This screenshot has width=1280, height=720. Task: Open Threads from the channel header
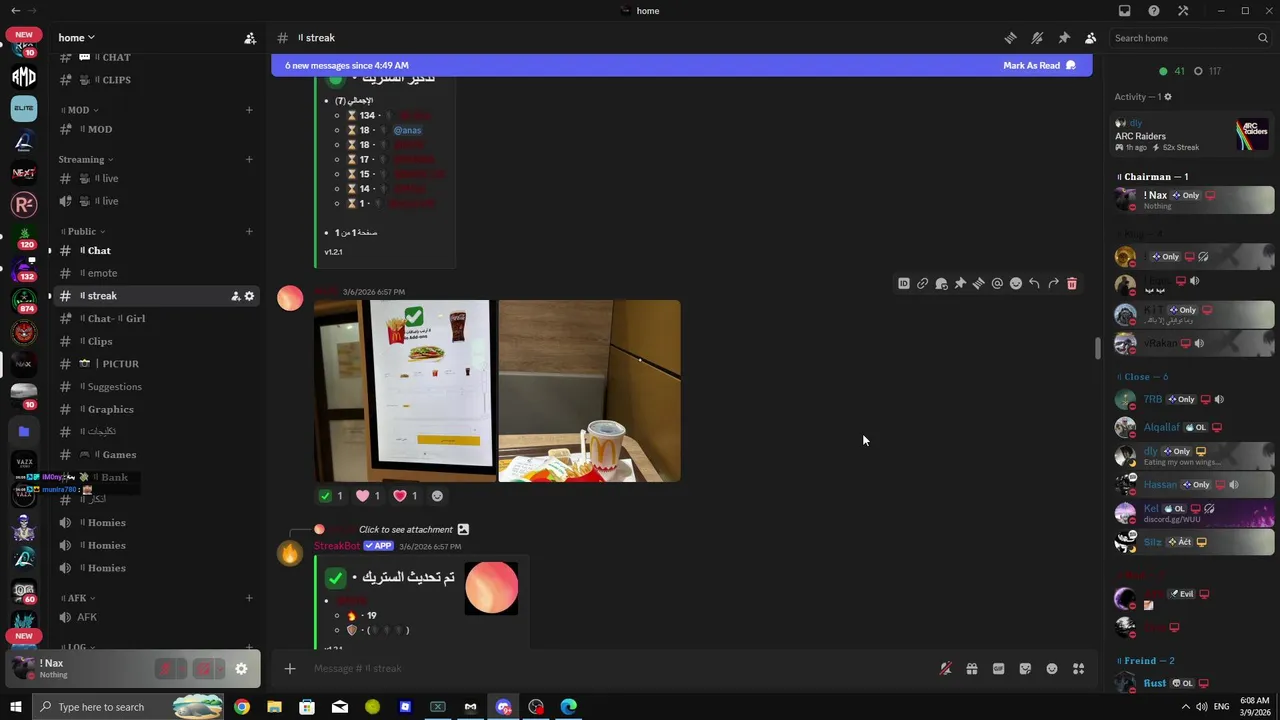coord(1010,38)
